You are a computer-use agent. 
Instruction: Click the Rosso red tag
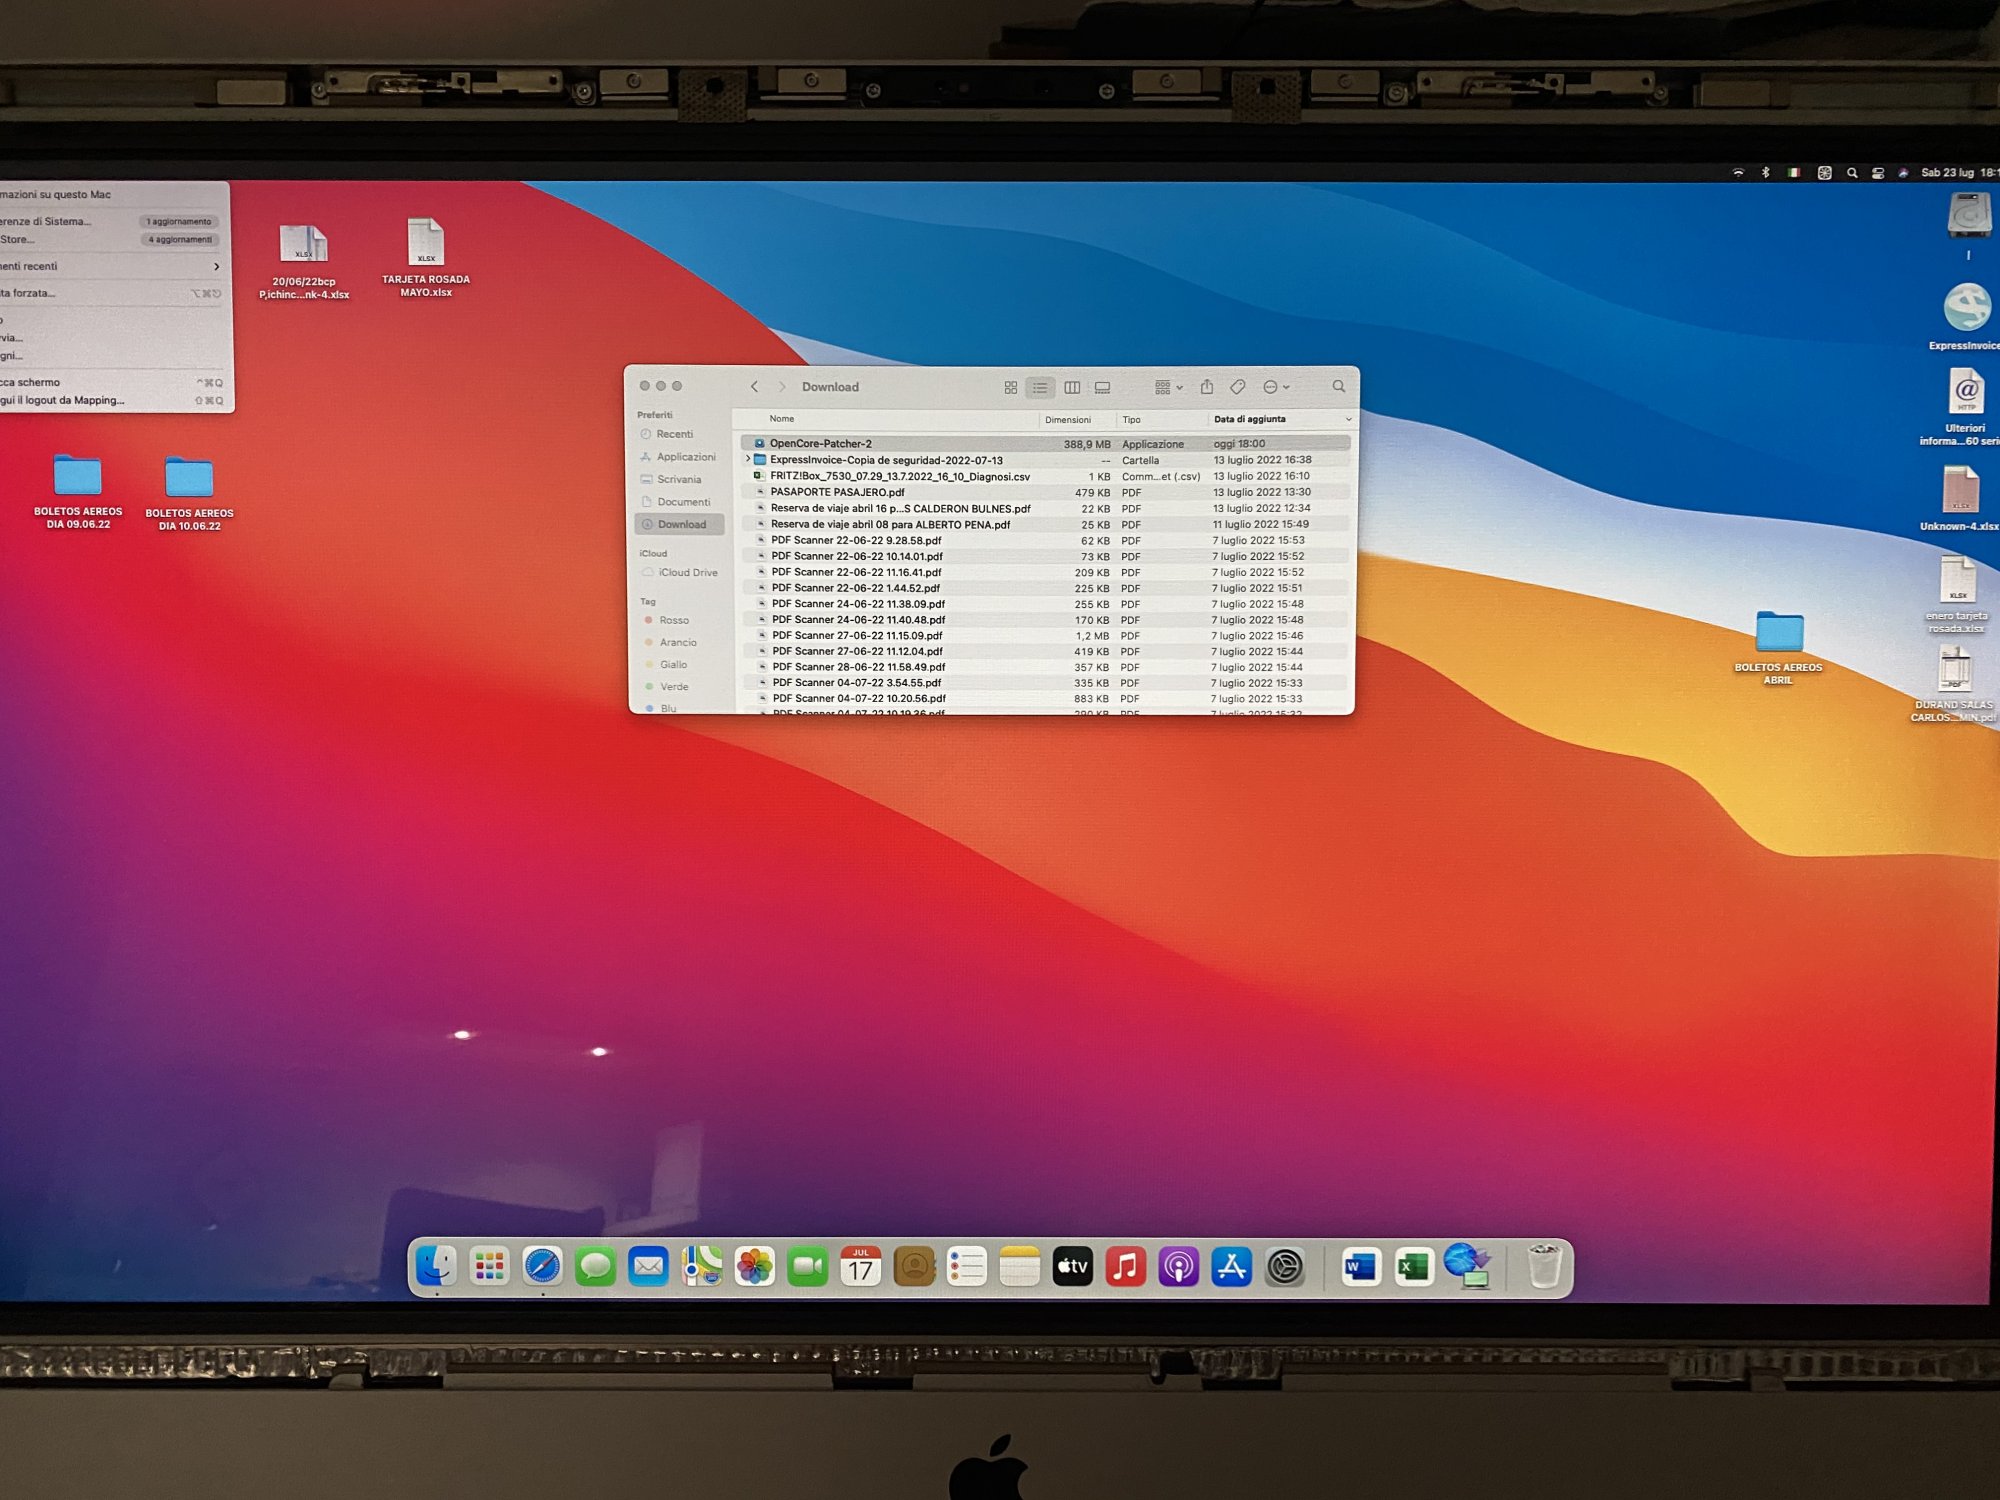673,620
